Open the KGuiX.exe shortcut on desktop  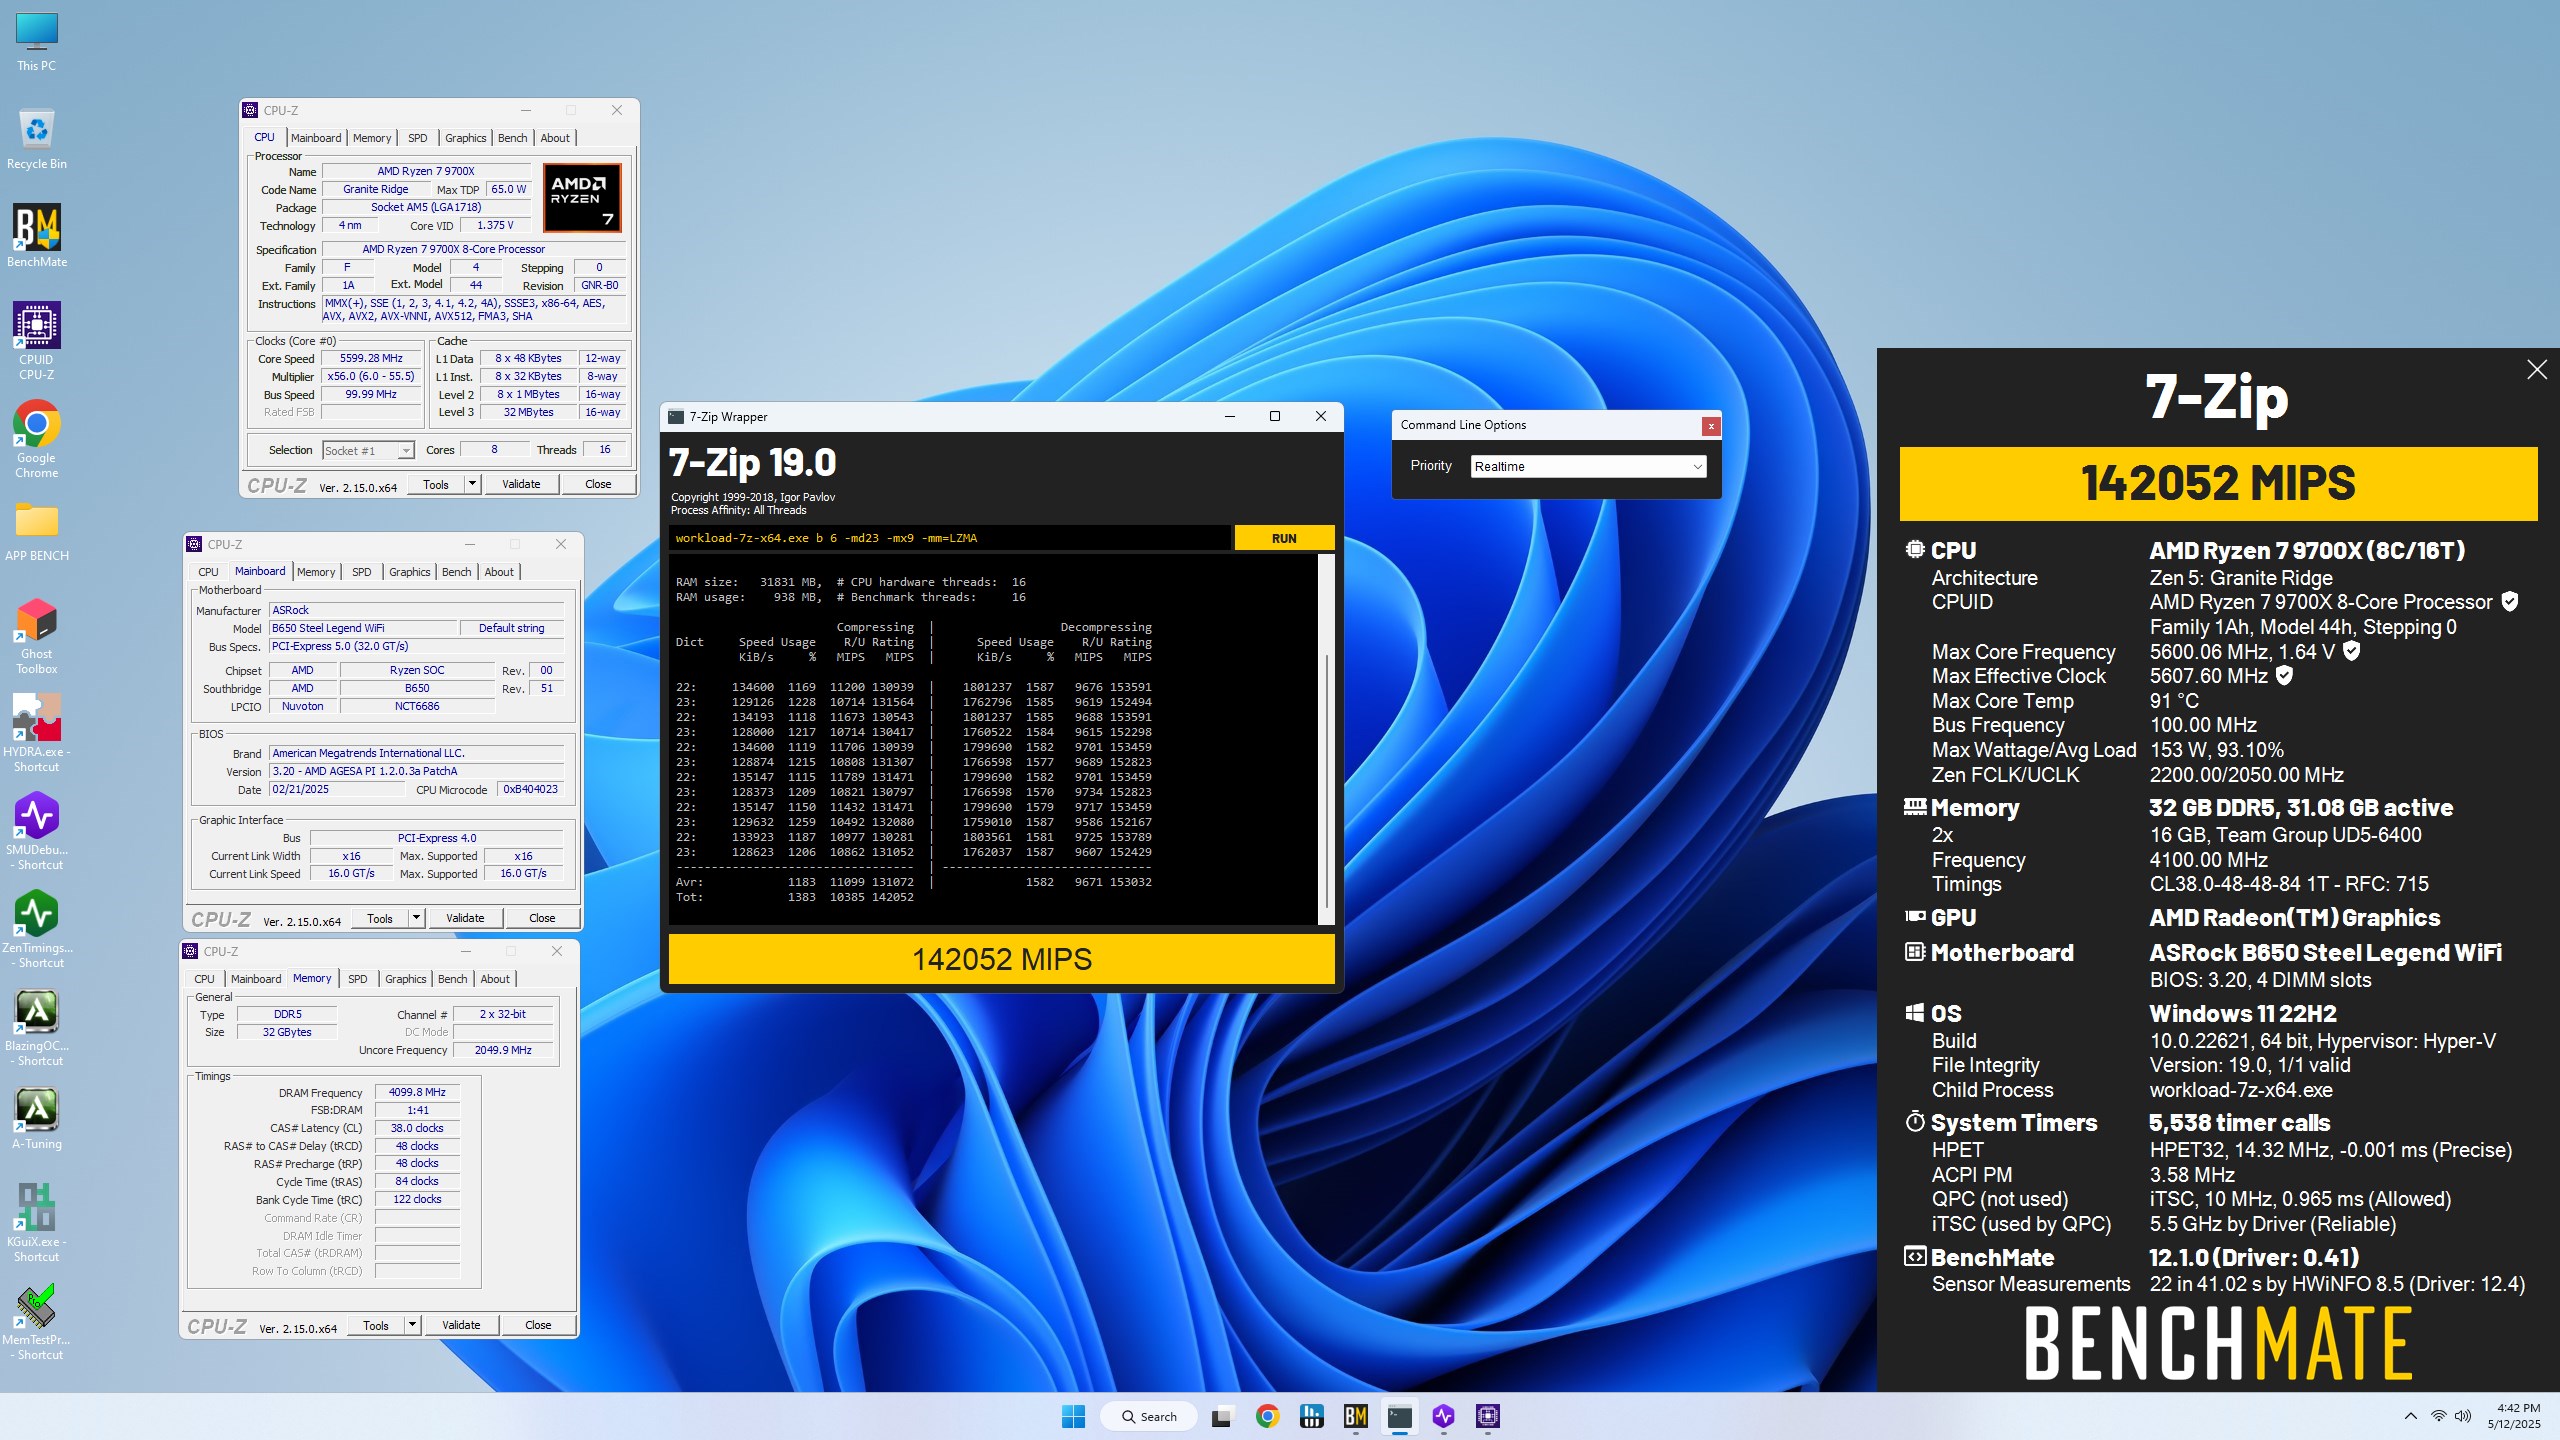point(37,1223)
